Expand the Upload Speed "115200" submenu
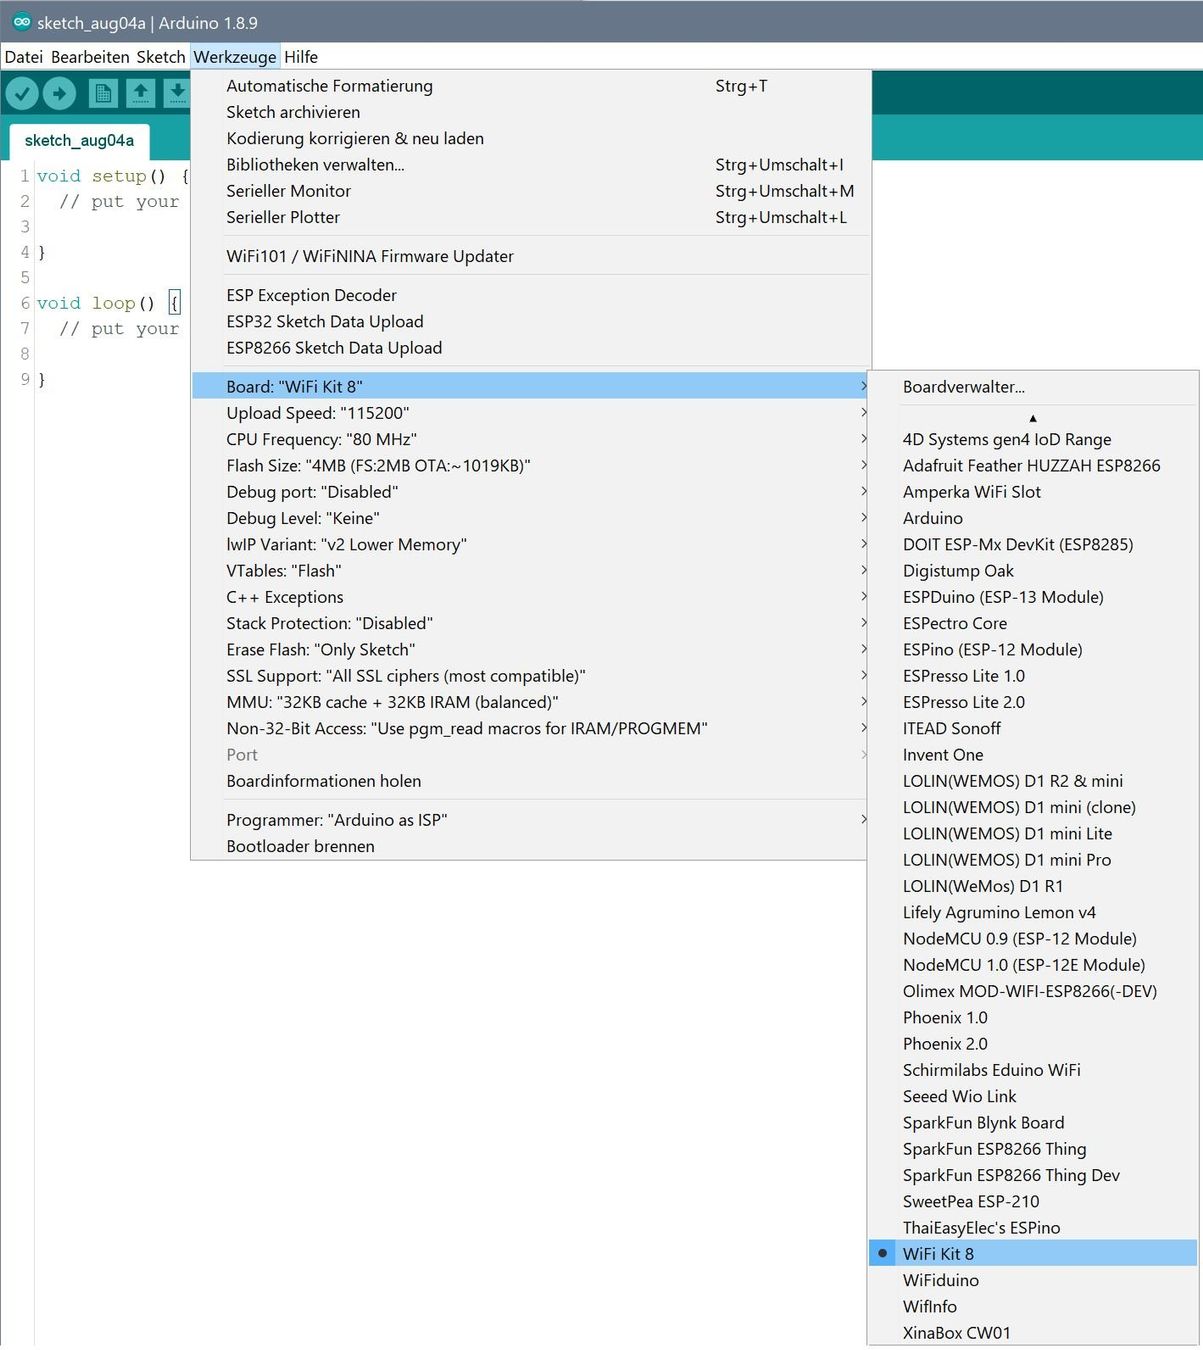This screenshot has height=1350, width=1203. (x=529, y=412)
